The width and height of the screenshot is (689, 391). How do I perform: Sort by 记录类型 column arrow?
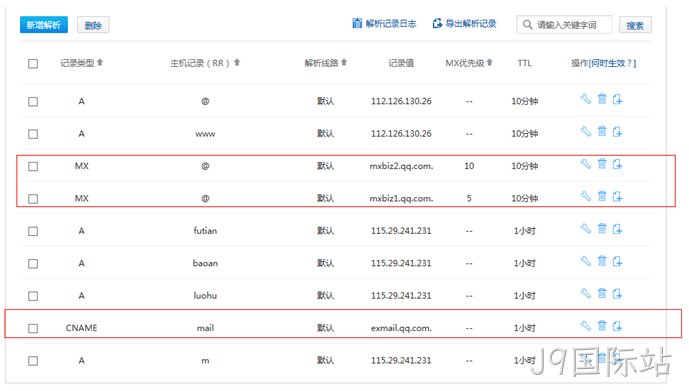click(x=100, y=62)
